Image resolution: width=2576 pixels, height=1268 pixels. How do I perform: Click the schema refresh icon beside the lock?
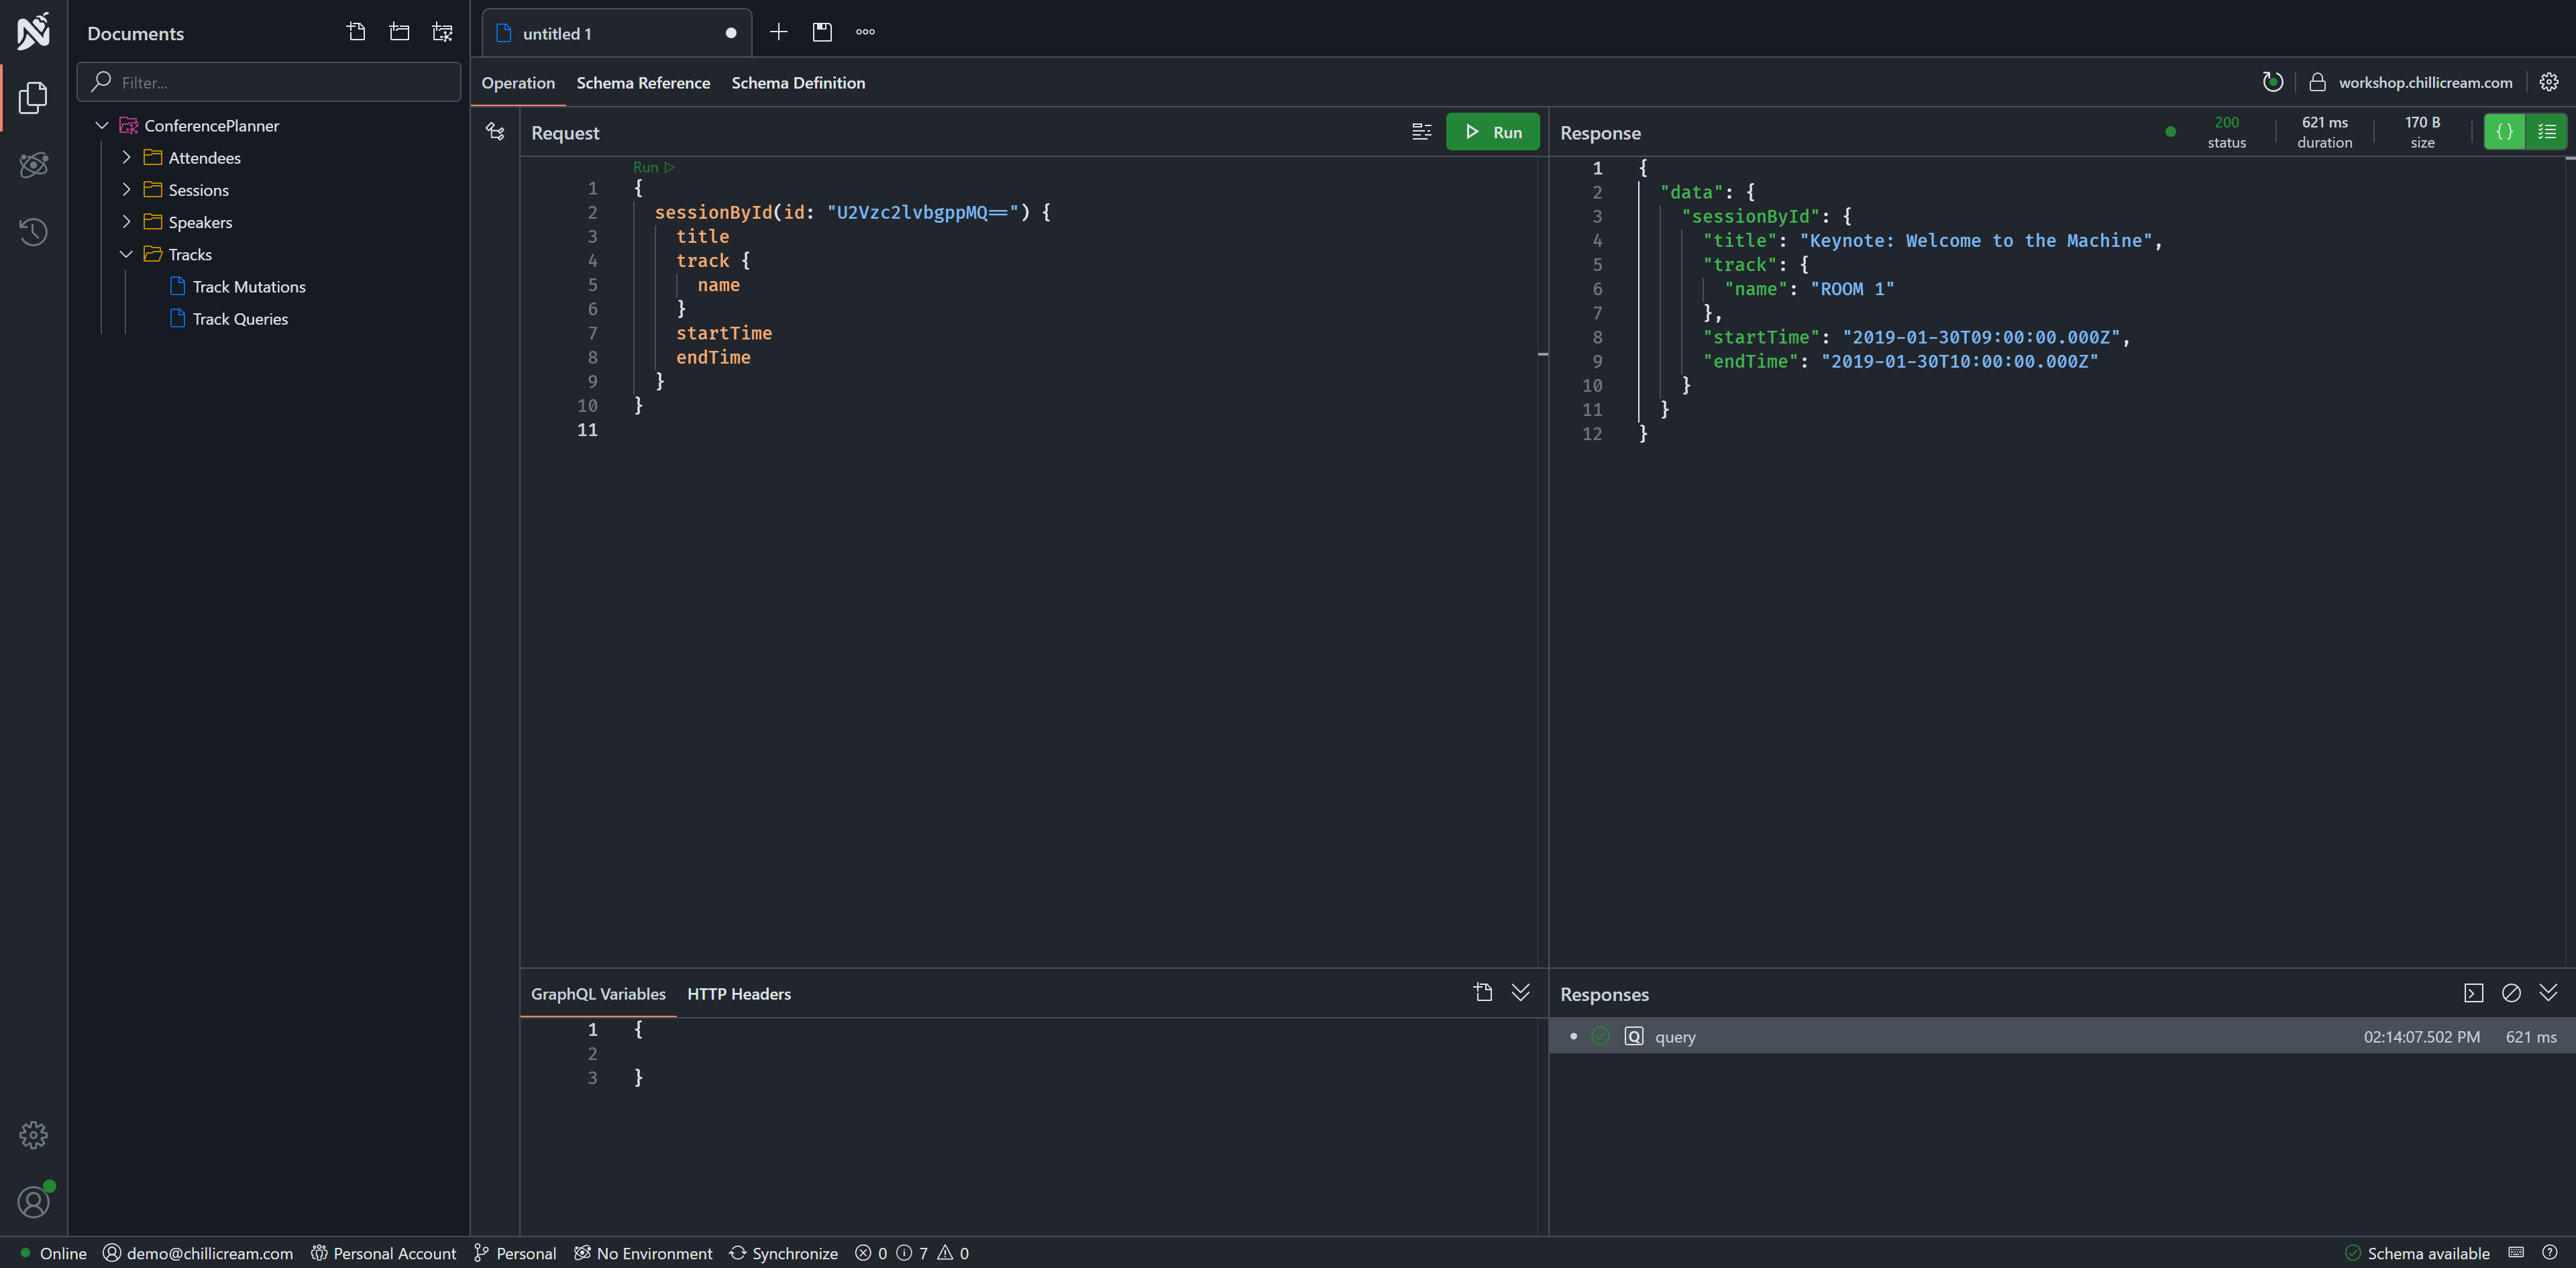click(2272, 82)
